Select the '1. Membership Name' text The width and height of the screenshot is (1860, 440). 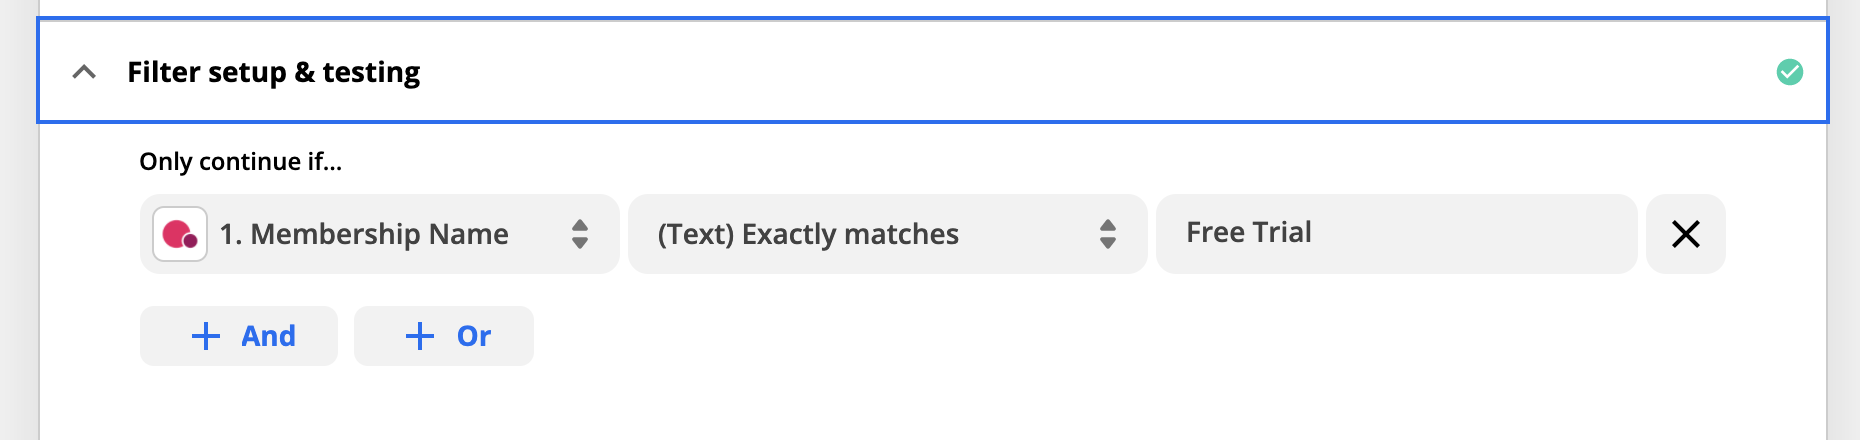364,234
